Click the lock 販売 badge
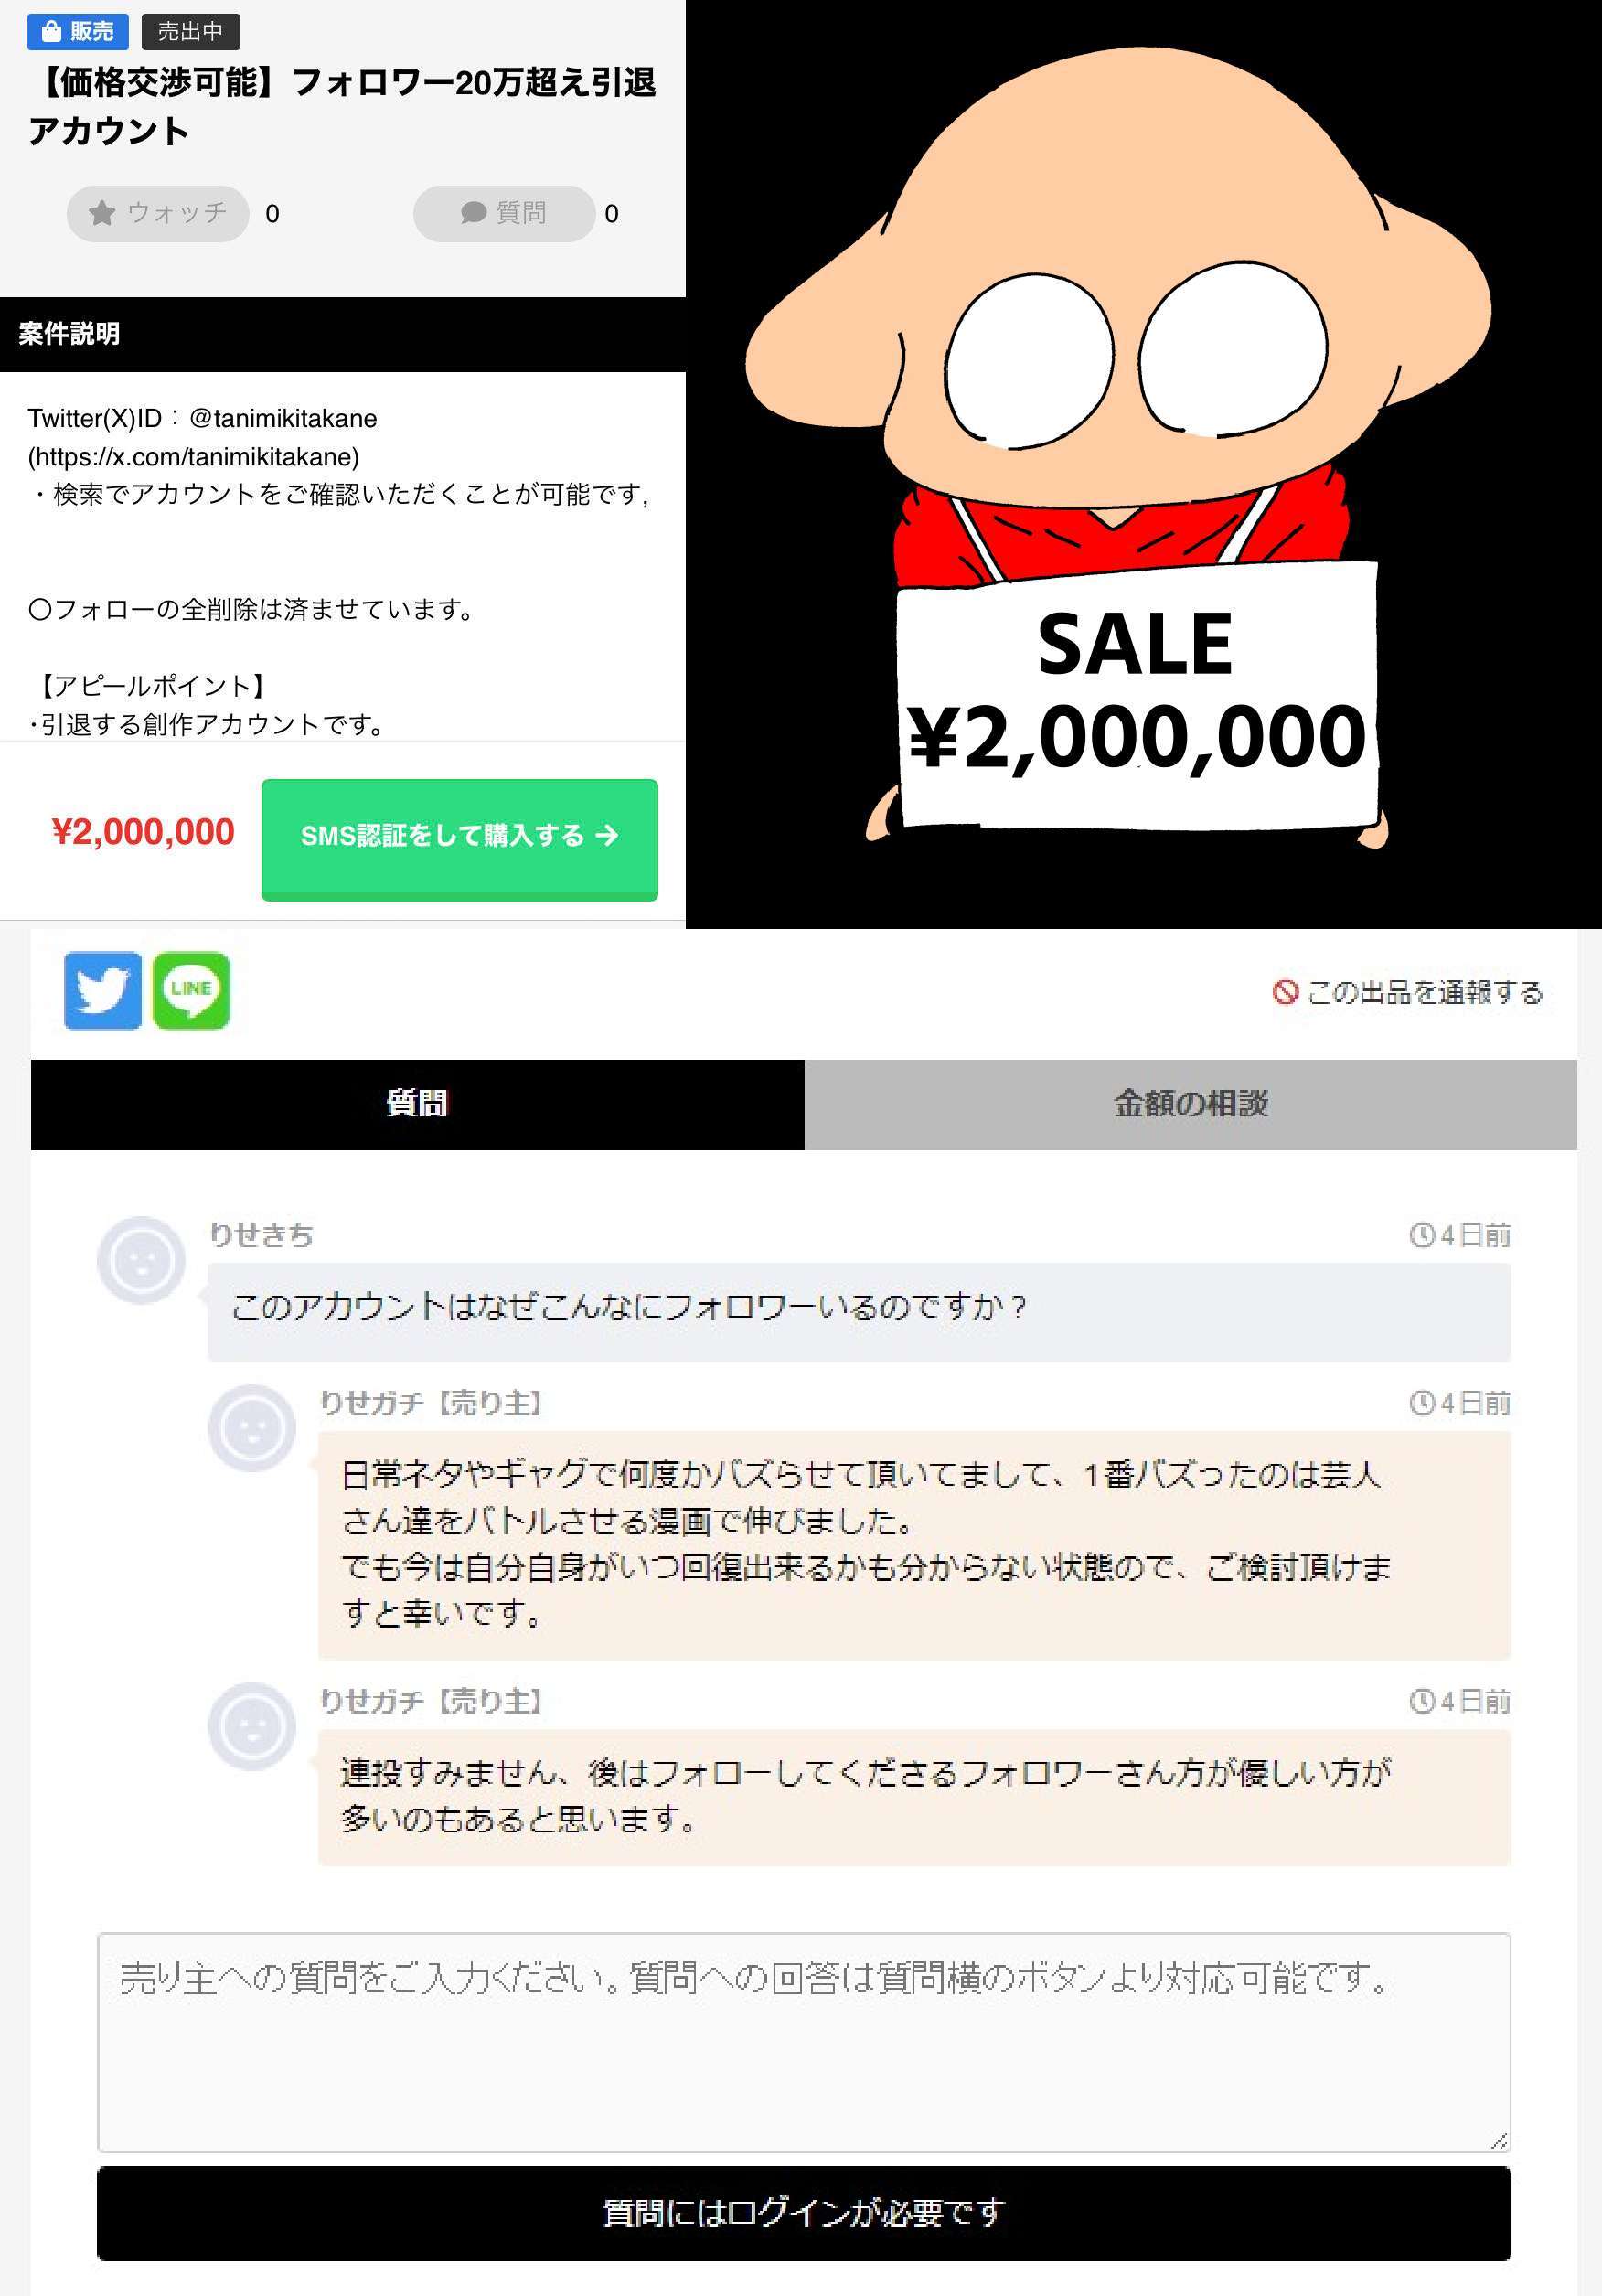The height and width of the screenshot is (2296, 1602). pyautogui.click(x=78, y=32)
